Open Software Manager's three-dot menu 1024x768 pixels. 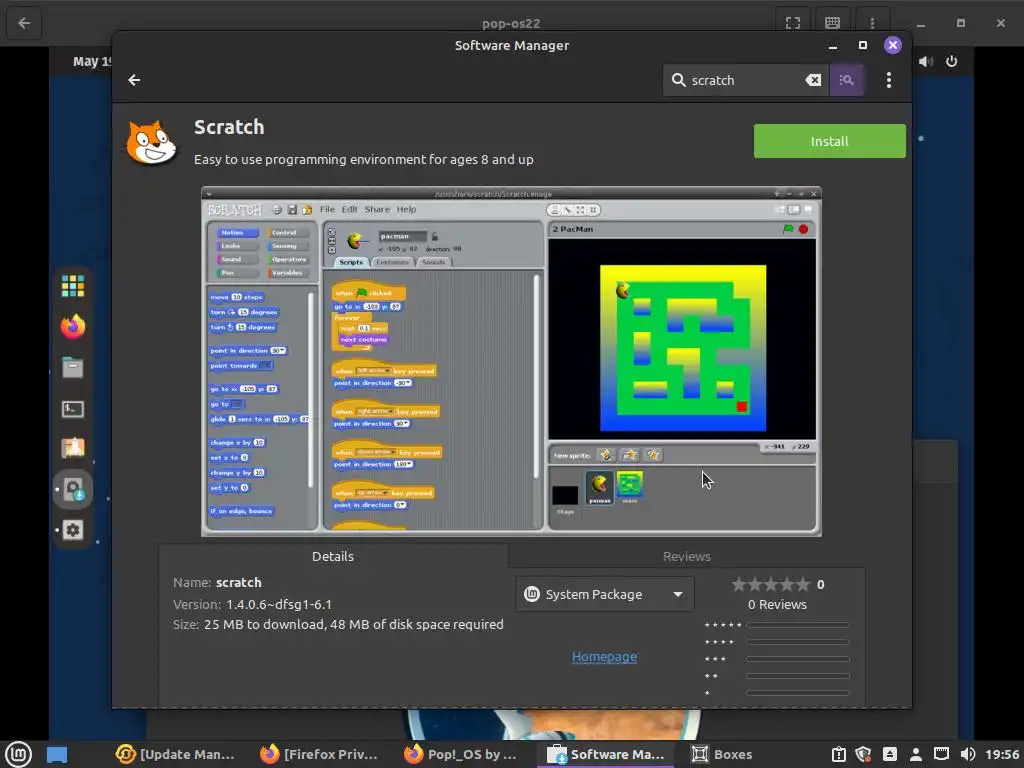point(888,80)
